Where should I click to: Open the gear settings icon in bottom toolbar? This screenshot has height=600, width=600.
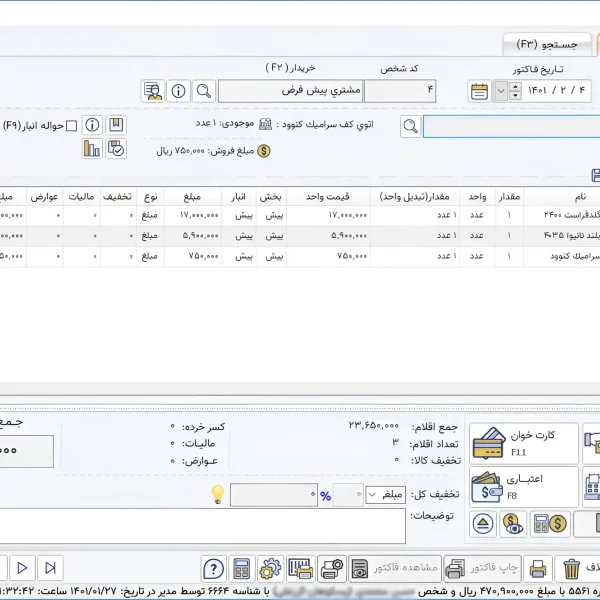[271, 569]
